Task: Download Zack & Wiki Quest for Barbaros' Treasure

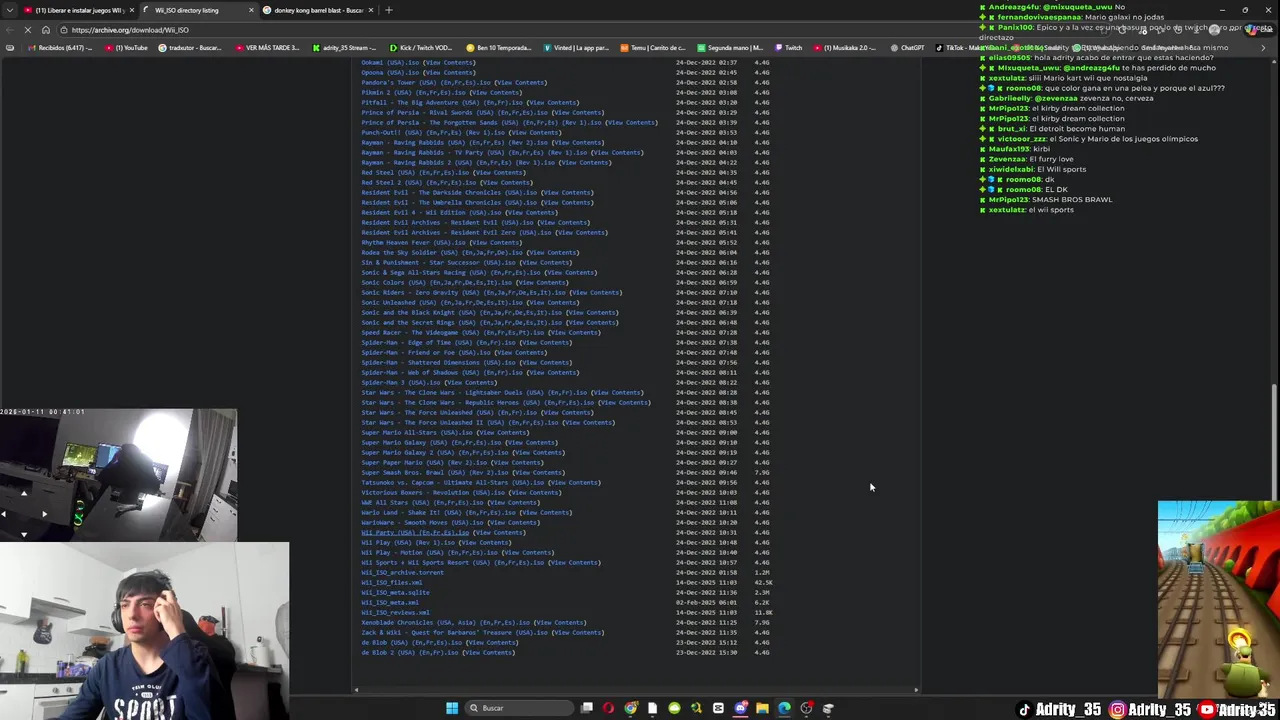Action: click(454, 632)
